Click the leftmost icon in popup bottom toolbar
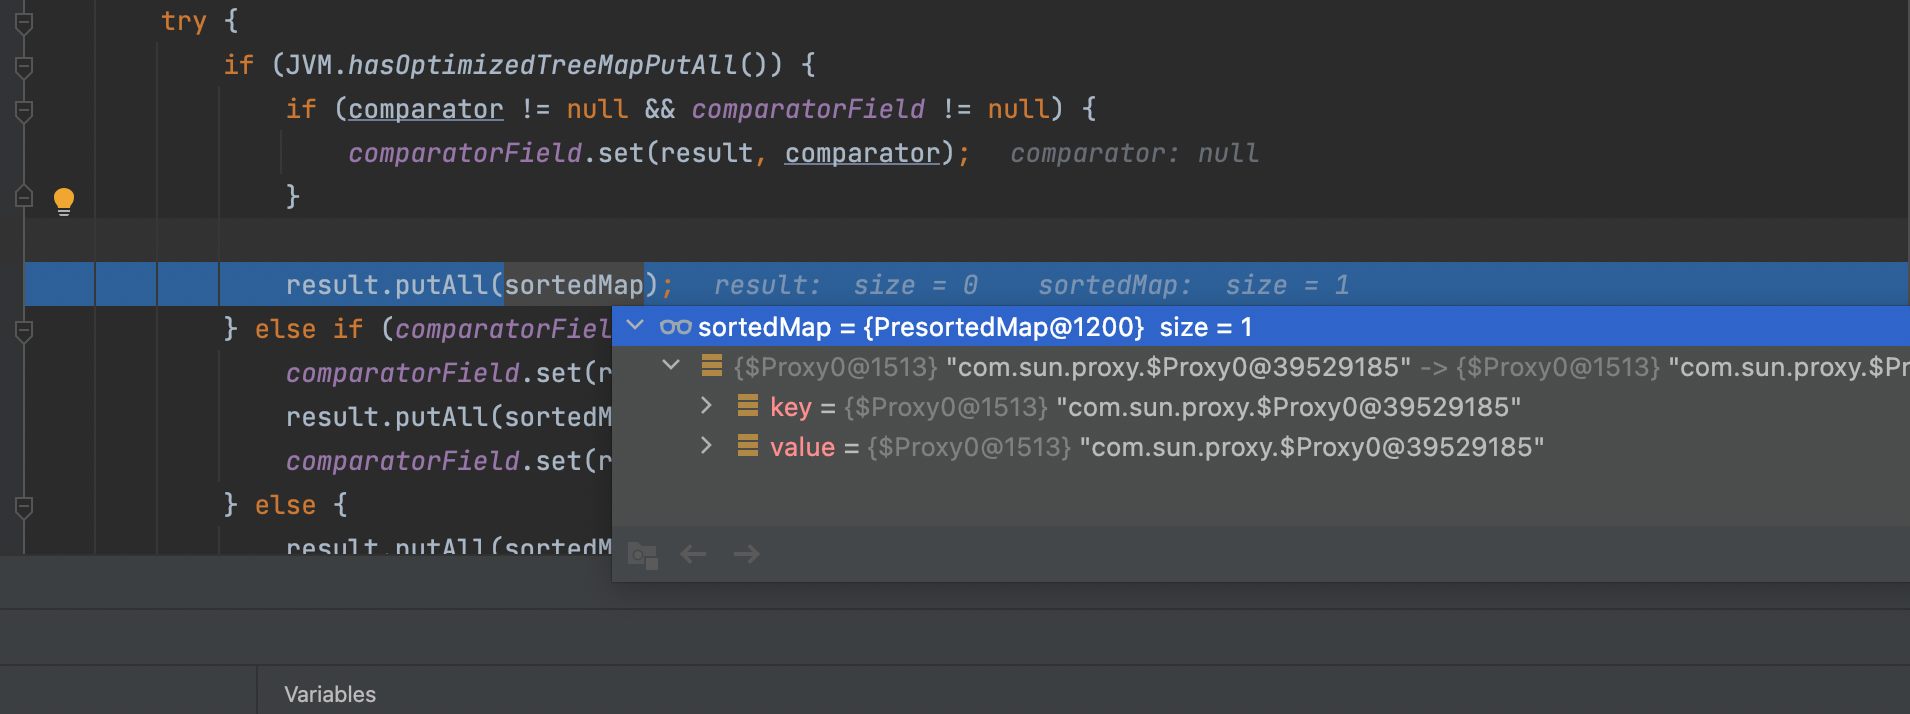Viewport: 1910px width, 714px height. [x=642, y=555]
